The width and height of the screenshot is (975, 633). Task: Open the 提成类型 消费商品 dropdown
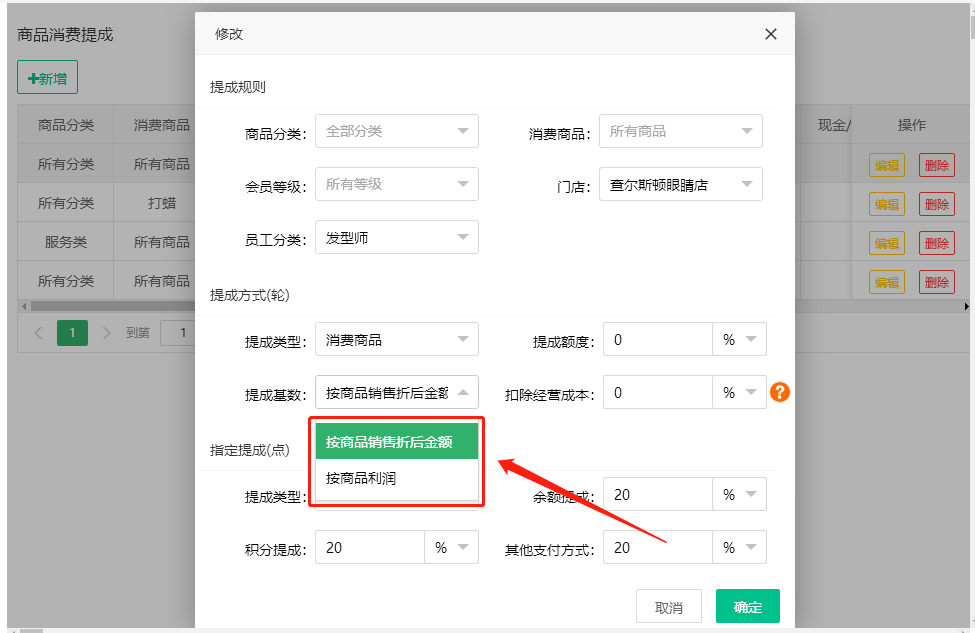click(396, 340)
